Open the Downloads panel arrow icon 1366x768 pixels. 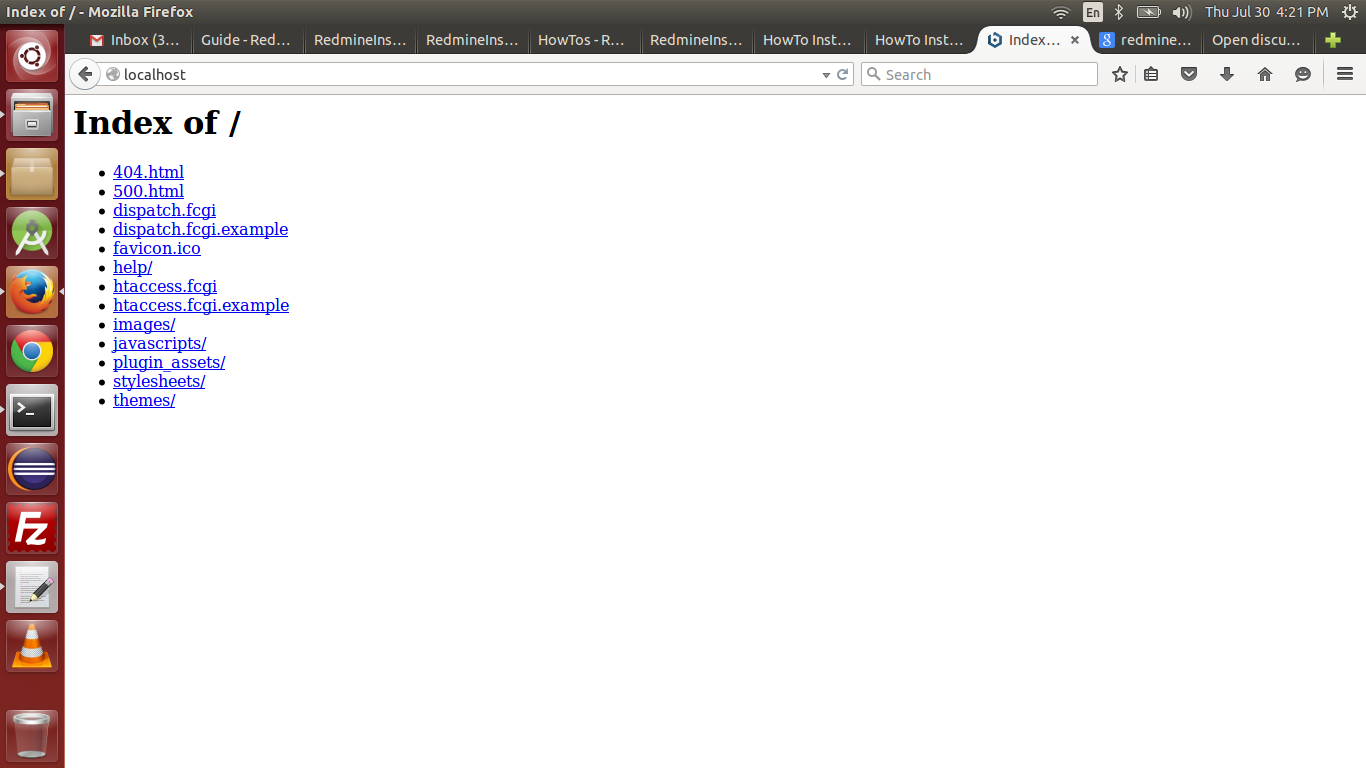1227,73
